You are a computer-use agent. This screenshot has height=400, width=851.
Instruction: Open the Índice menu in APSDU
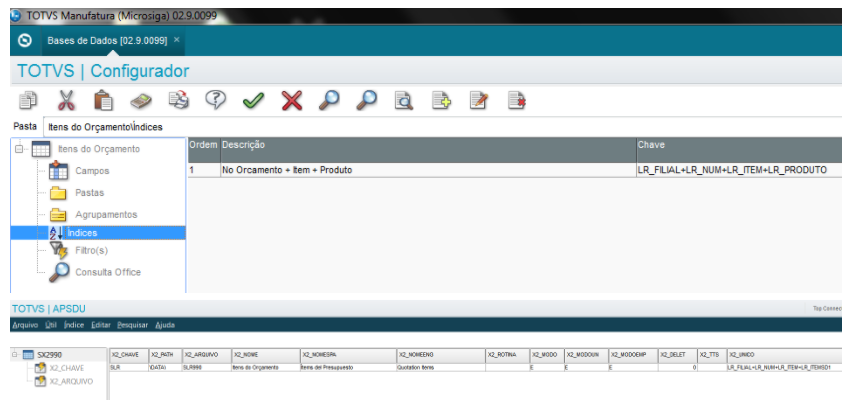[73, 325]
